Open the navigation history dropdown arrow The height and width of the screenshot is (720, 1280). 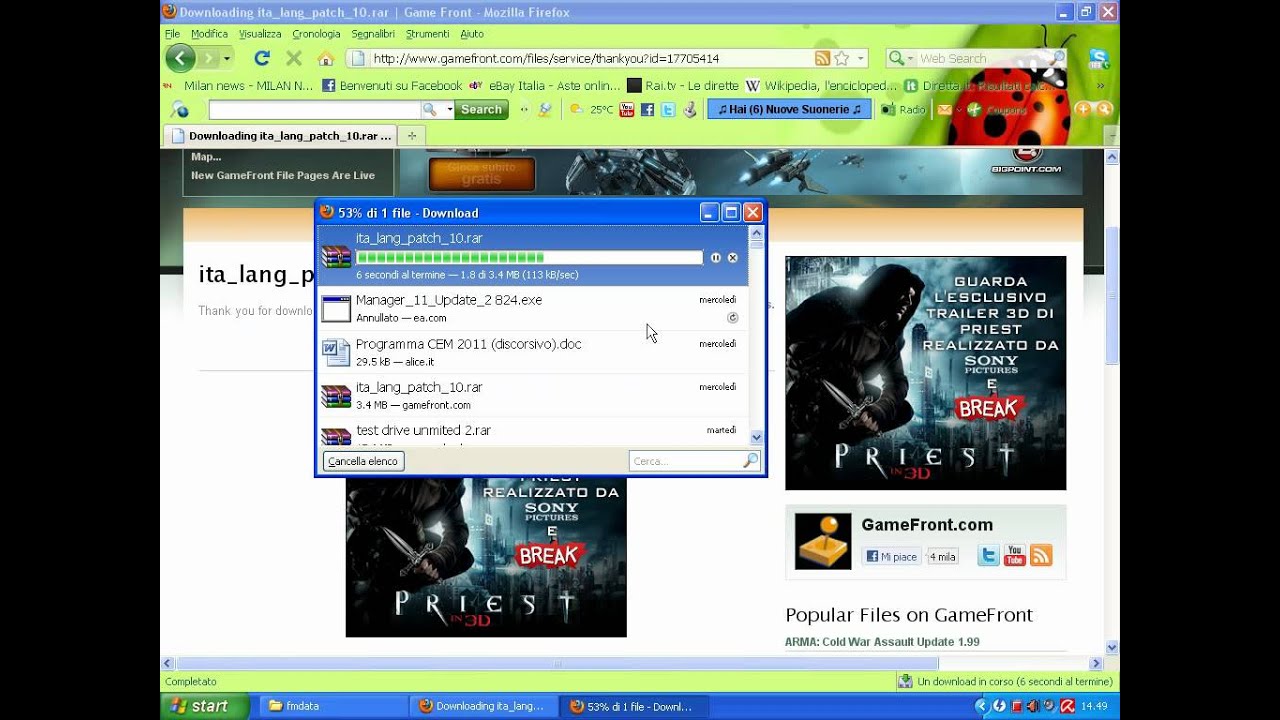click(227, 59)
